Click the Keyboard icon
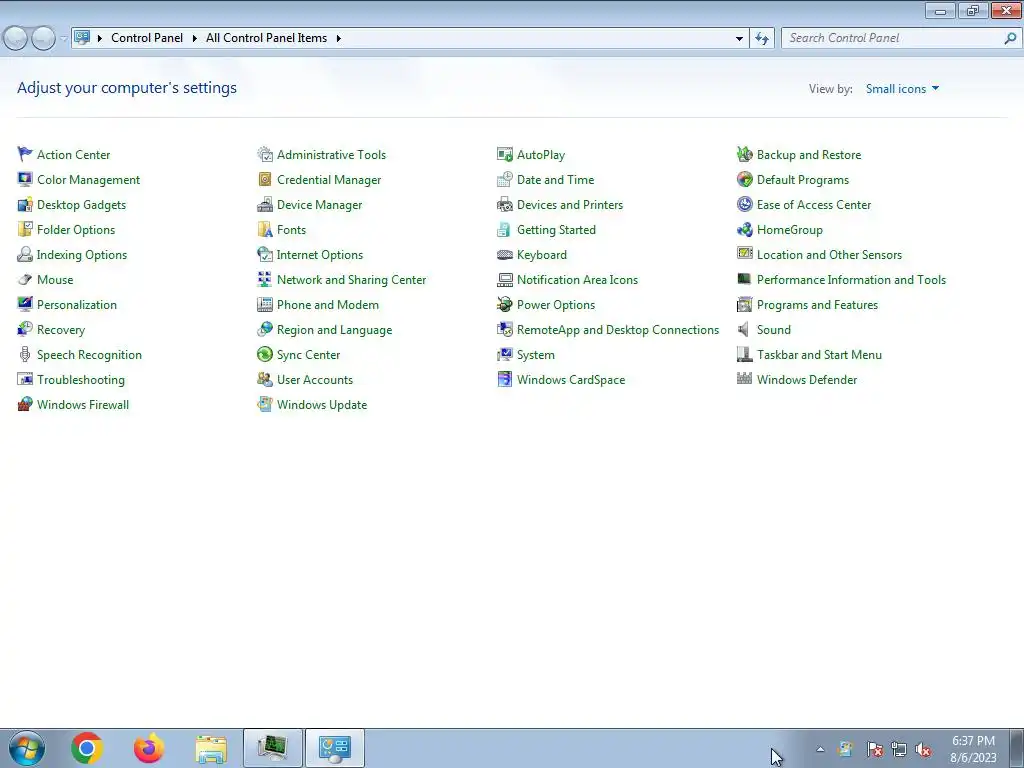Viewport: 1024px width, 768px height. pyautogui.click(x=505, y=255)
